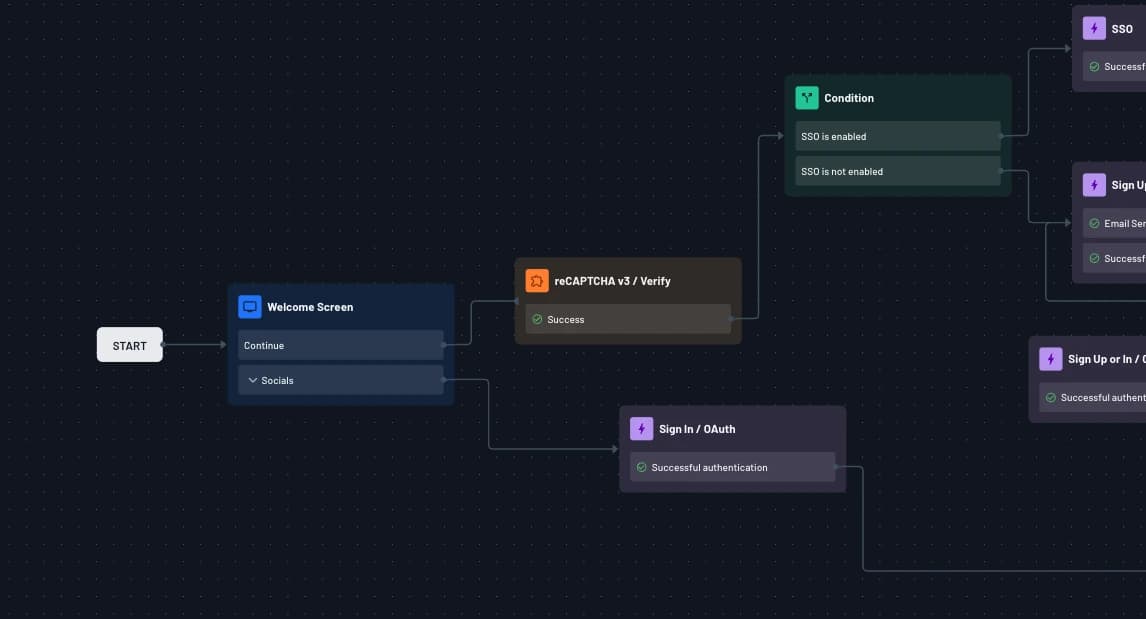Click the check icon beside Email Sent row
Viewport: 1146px width, 619px height.
1095,224
